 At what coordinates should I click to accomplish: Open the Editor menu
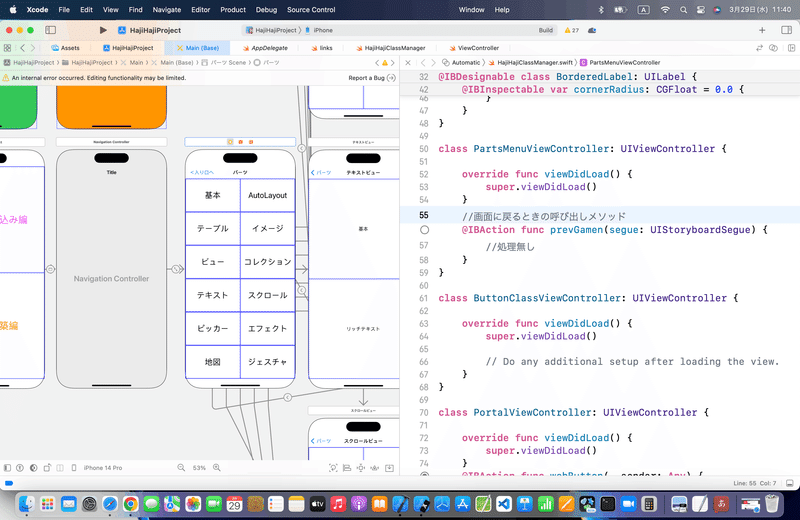(201, 10)
